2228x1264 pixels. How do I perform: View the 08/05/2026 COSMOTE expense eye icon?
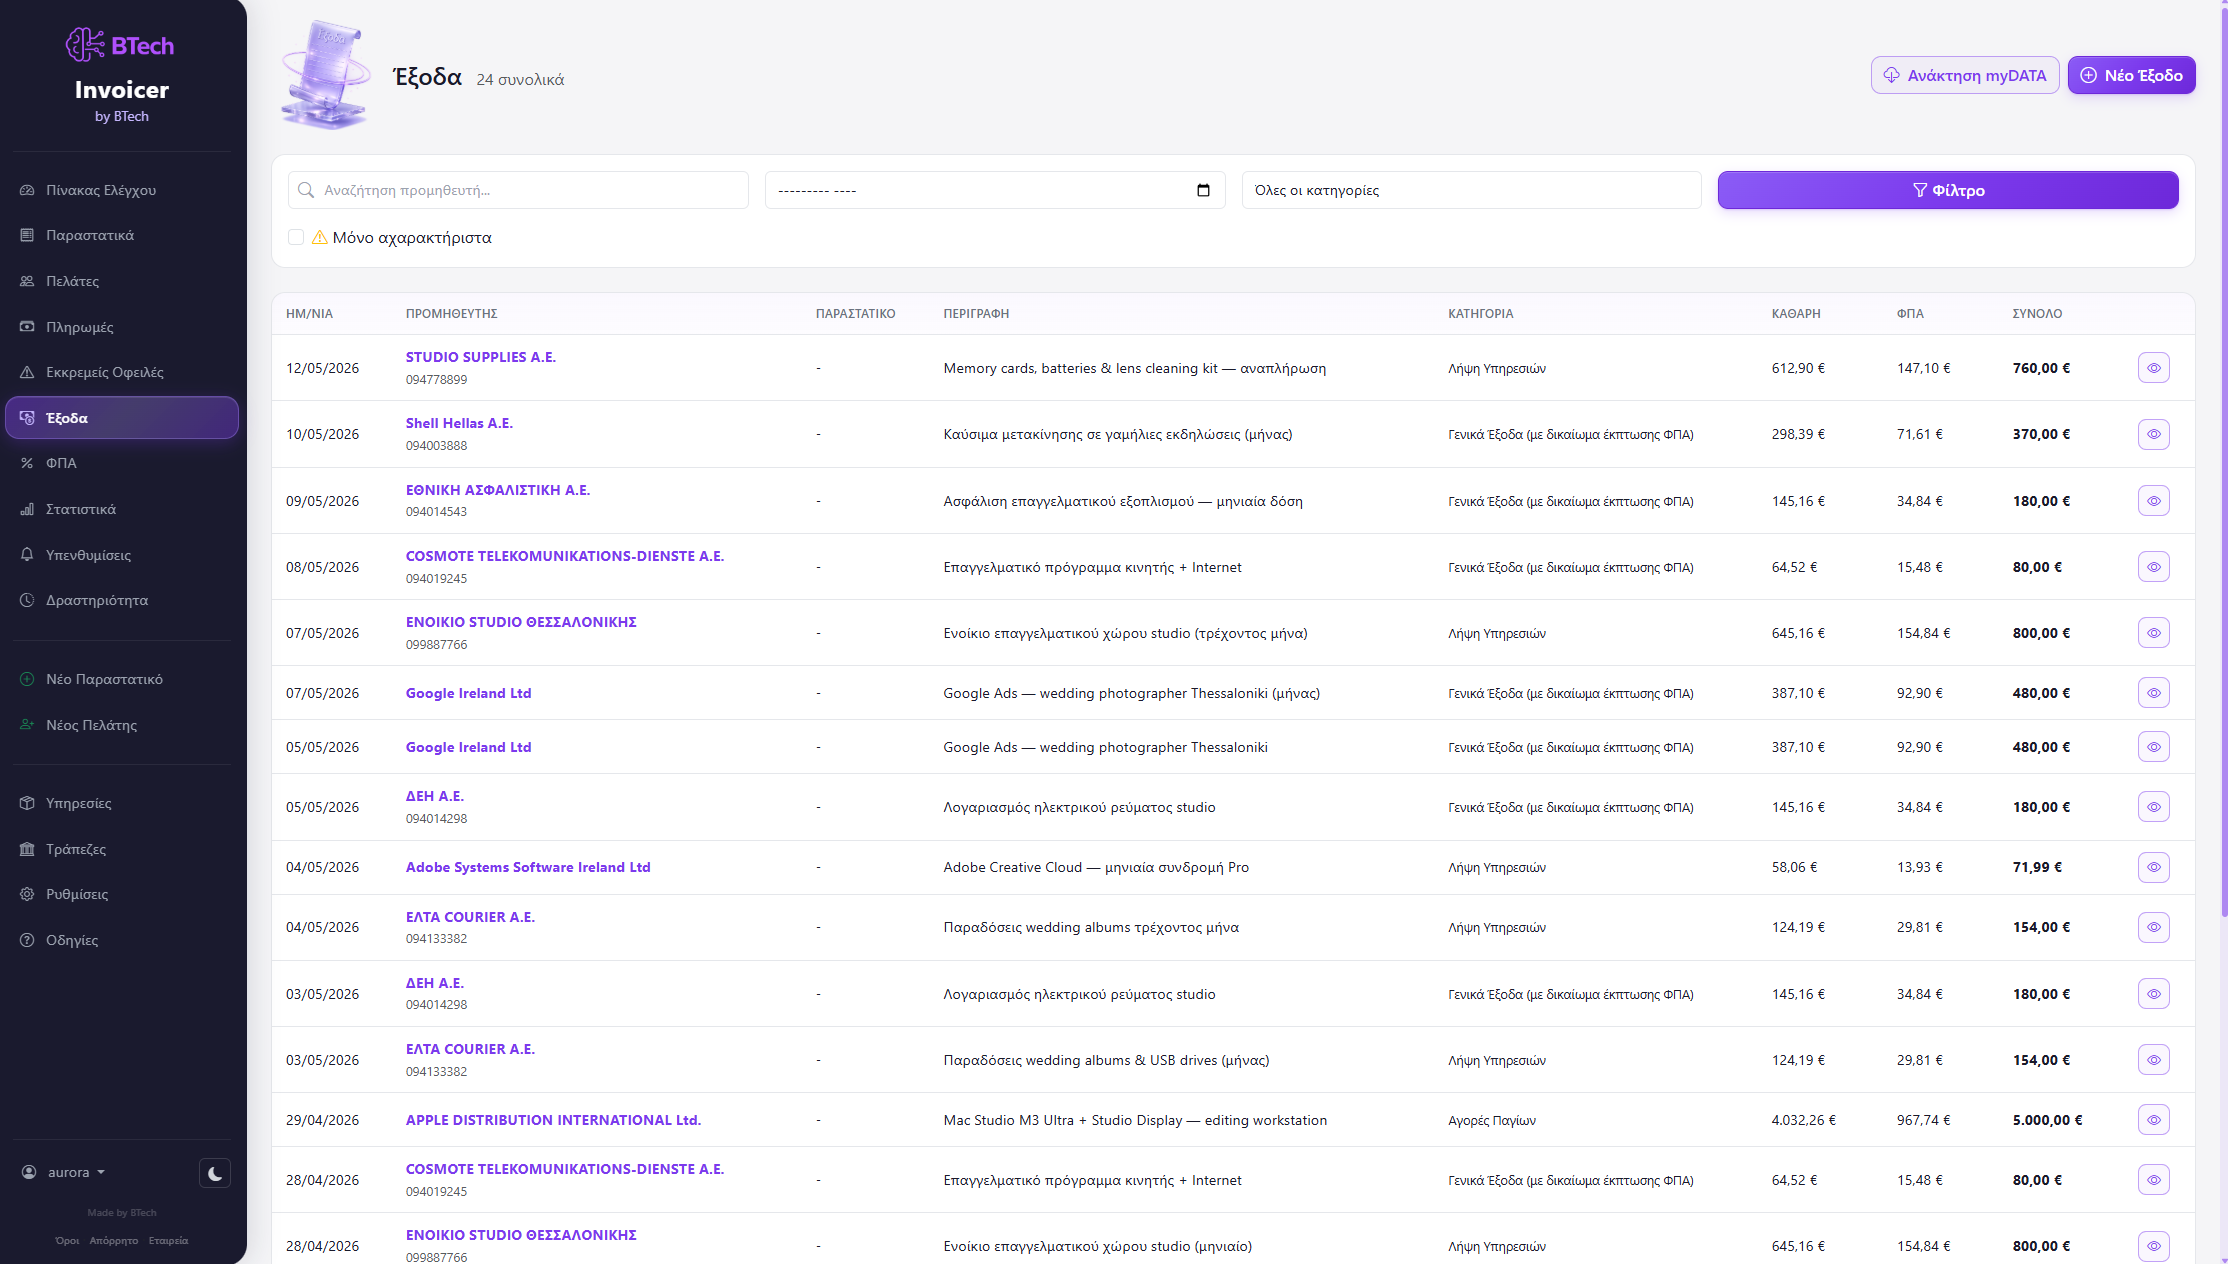pos(2154,567)
